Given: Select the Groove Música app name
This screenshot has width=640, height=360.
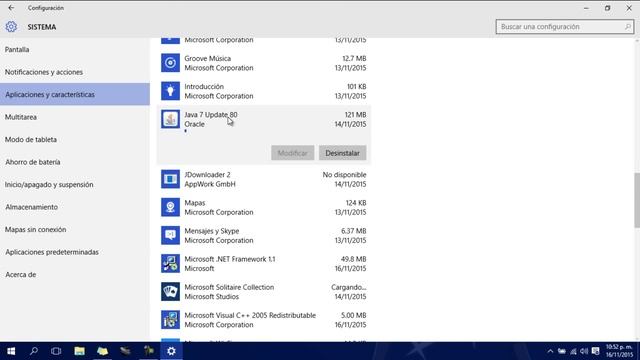Looking at the screenshot, I should click(x=207, y=58).
